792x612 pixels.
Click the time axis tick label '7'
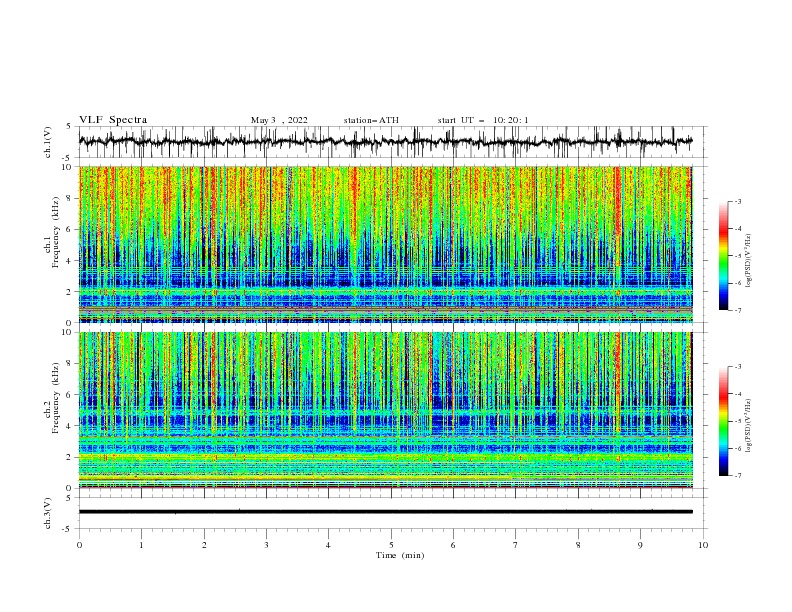coord(516,545)
